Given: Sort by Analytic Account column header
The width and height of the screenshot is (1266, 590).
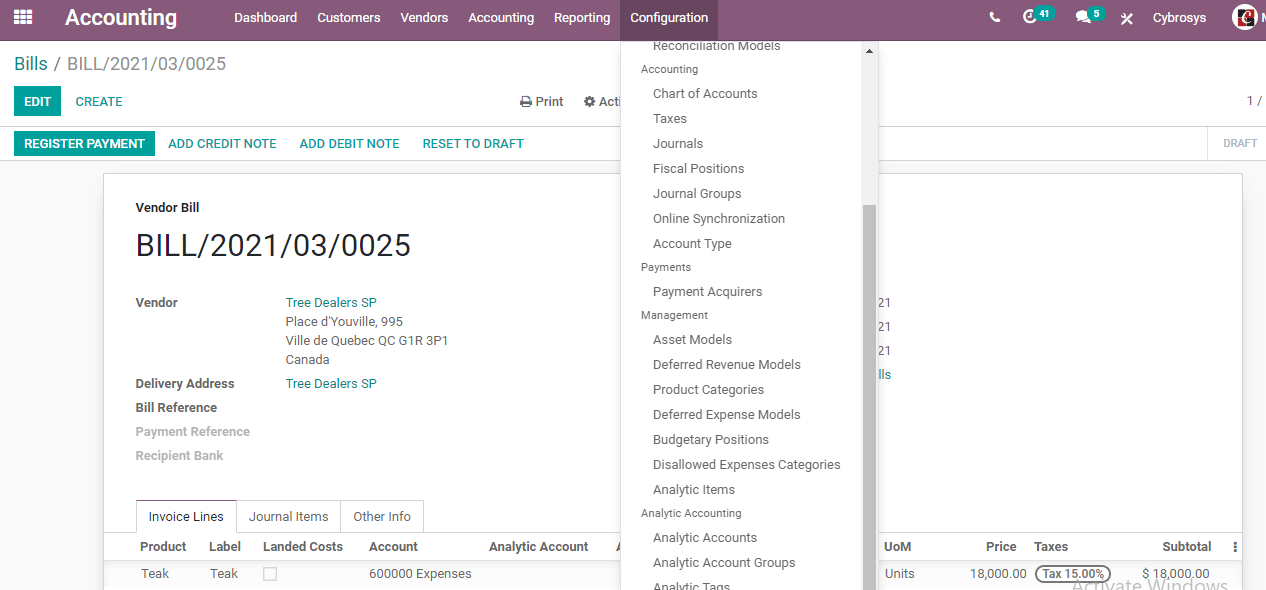Looking at the screenshot, I should pyautogui.click(x=539, y=547).
